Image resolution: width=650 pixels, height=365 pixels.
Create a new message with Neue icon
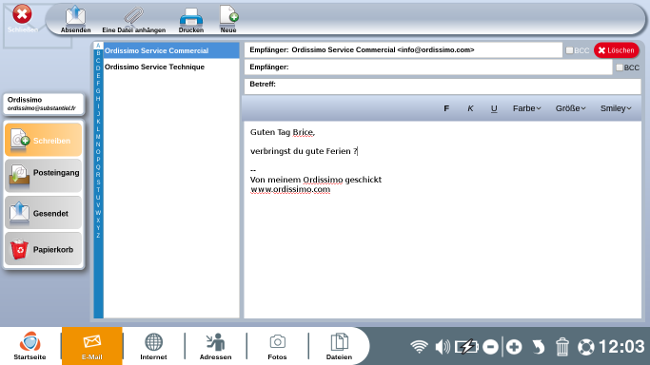[228, 19]
